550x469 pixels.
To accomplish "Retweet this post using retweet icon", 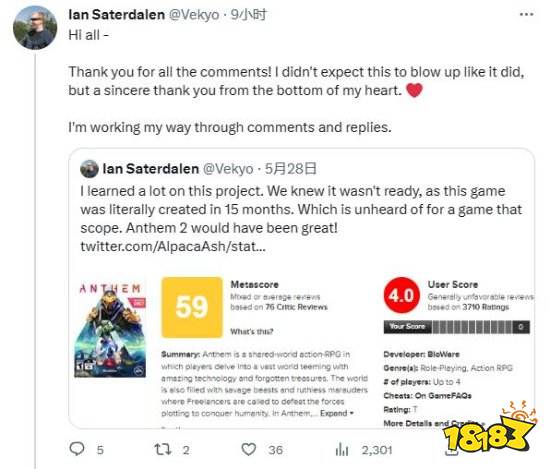I will (163, 449).
